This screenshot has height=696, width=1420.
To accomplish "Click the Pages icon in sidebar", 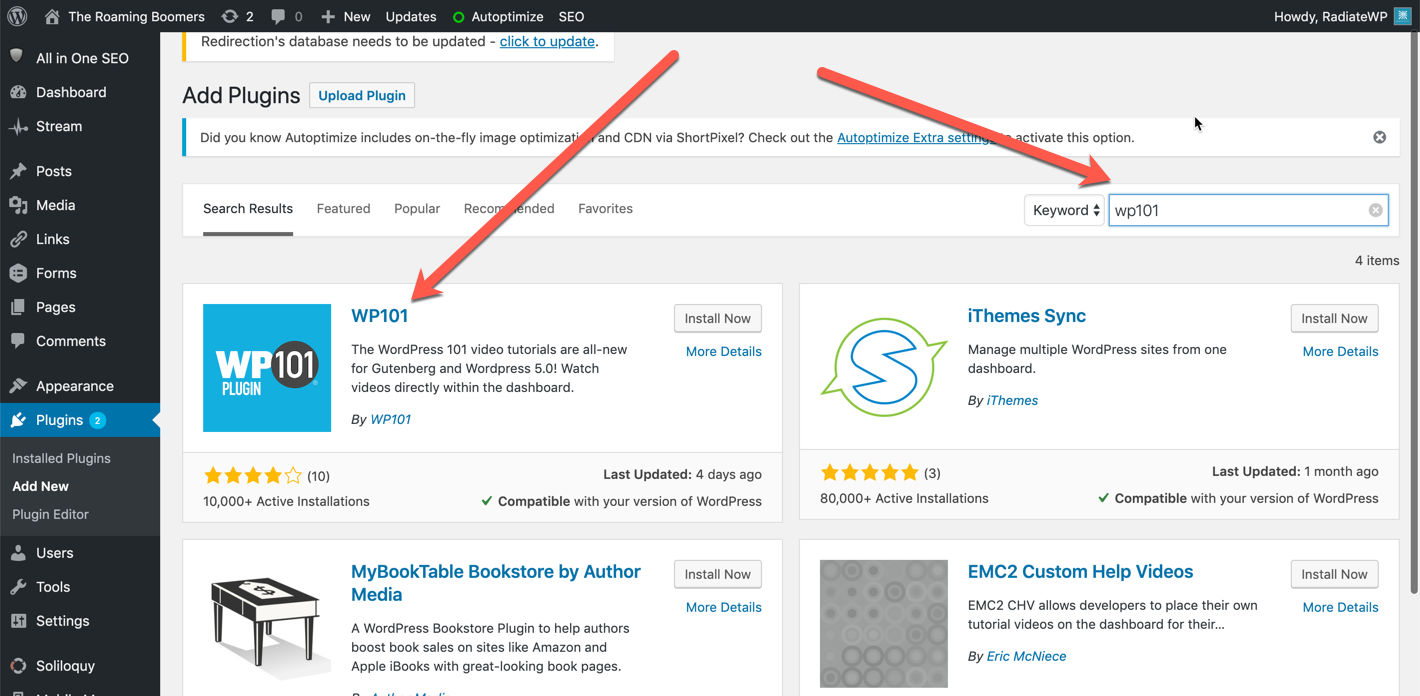I will click(18, 307).
